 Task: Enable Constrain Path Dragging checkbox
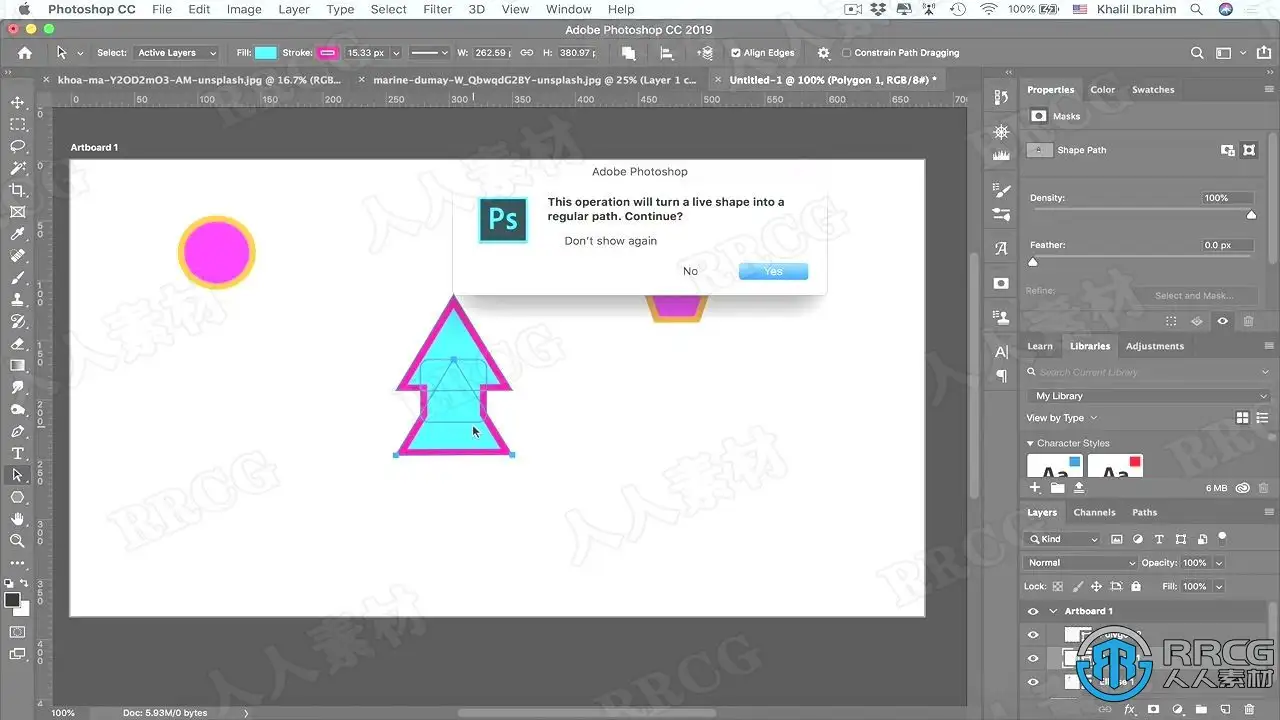point(847,53)
